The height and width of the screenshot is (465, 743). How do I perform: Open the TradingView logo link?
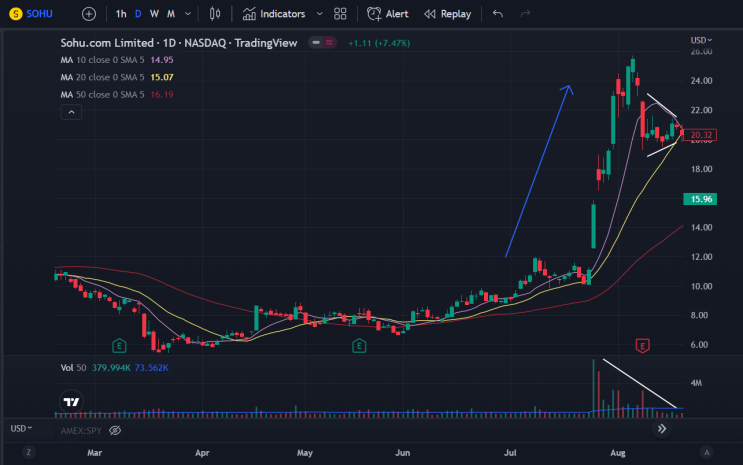pyautogui.click(x=72, y=402)
